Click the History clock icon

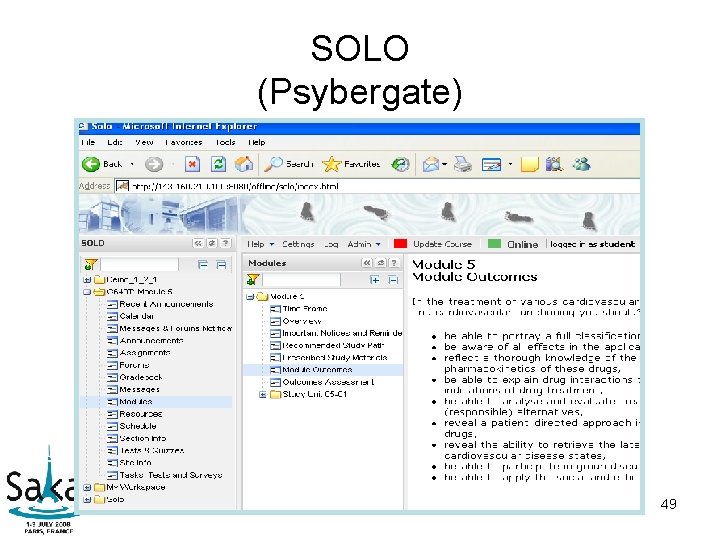(400, 164)
